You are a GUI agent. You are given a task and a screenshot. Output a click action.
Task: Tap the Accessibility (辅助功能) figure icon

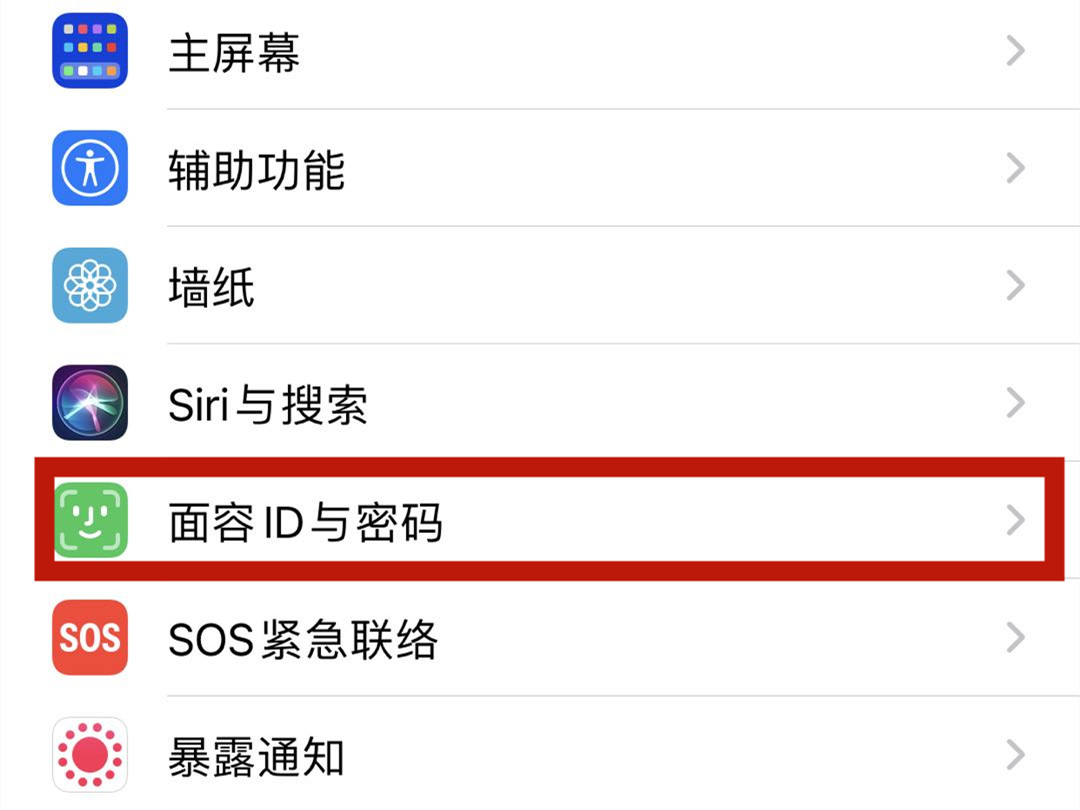point(90,168)
